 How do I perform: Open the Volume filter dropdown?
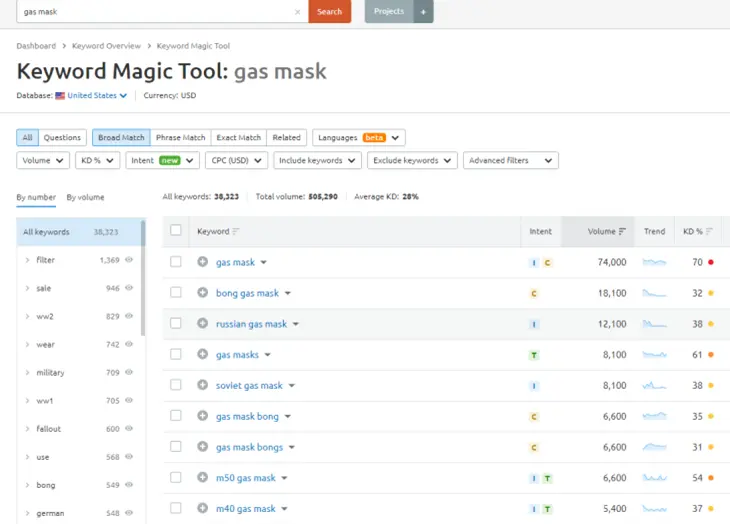pyautogui.click(x=43, y=161)
